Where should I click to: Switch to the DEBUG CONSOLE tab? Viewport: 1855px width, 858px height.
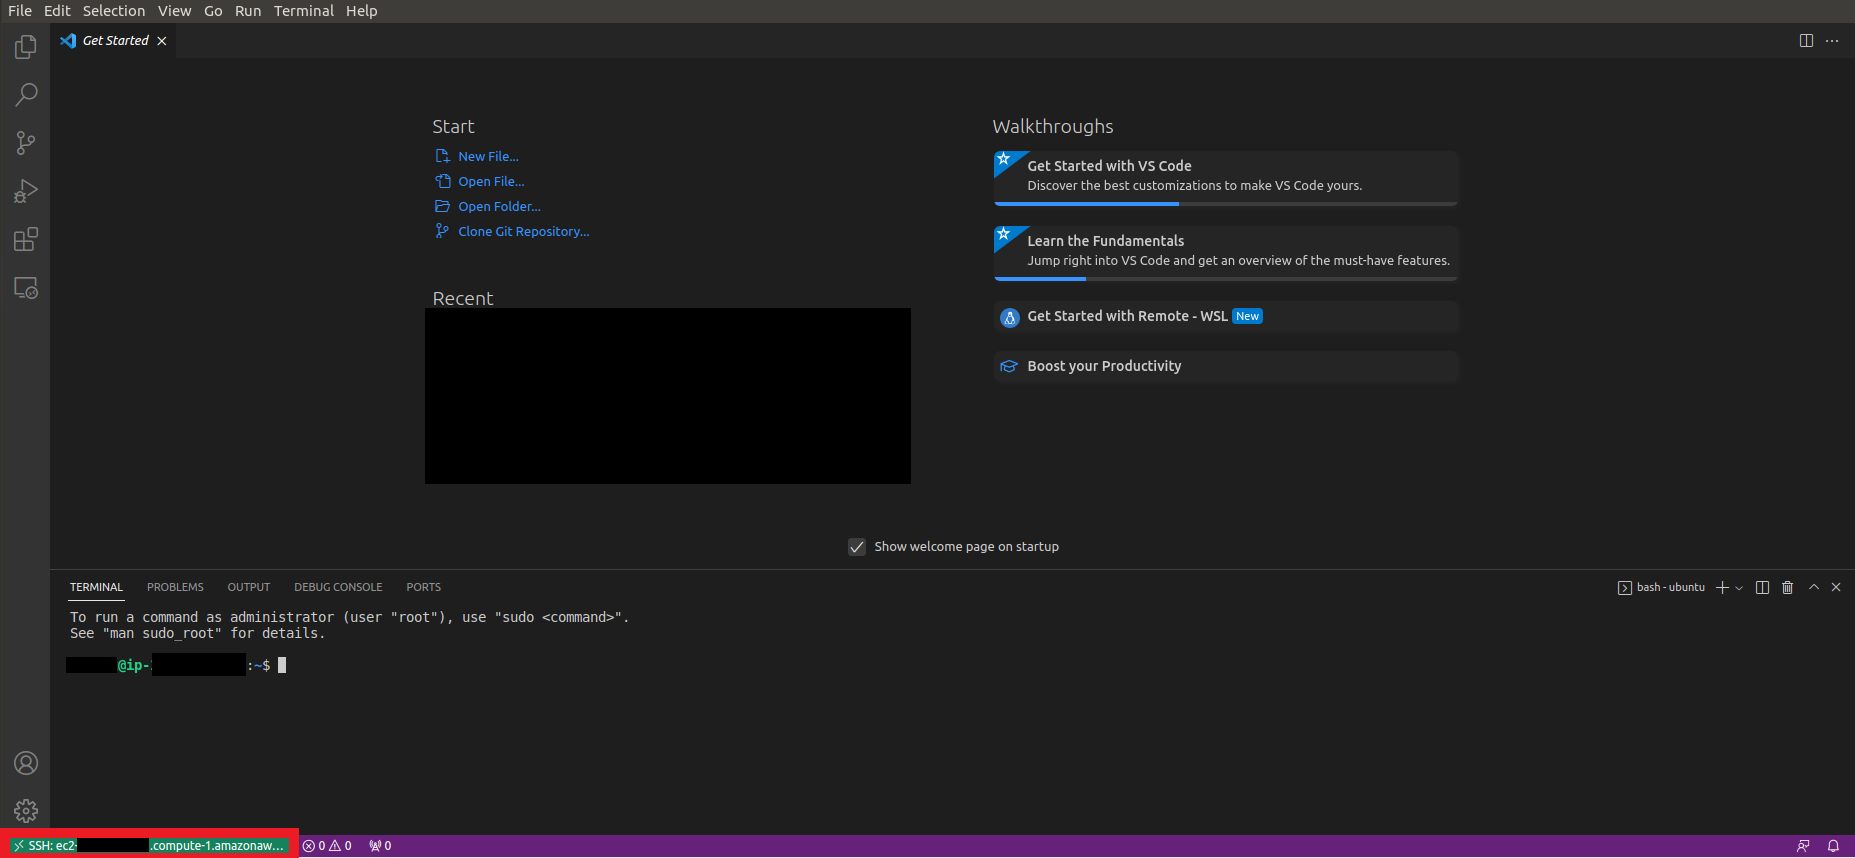(338, 587)
